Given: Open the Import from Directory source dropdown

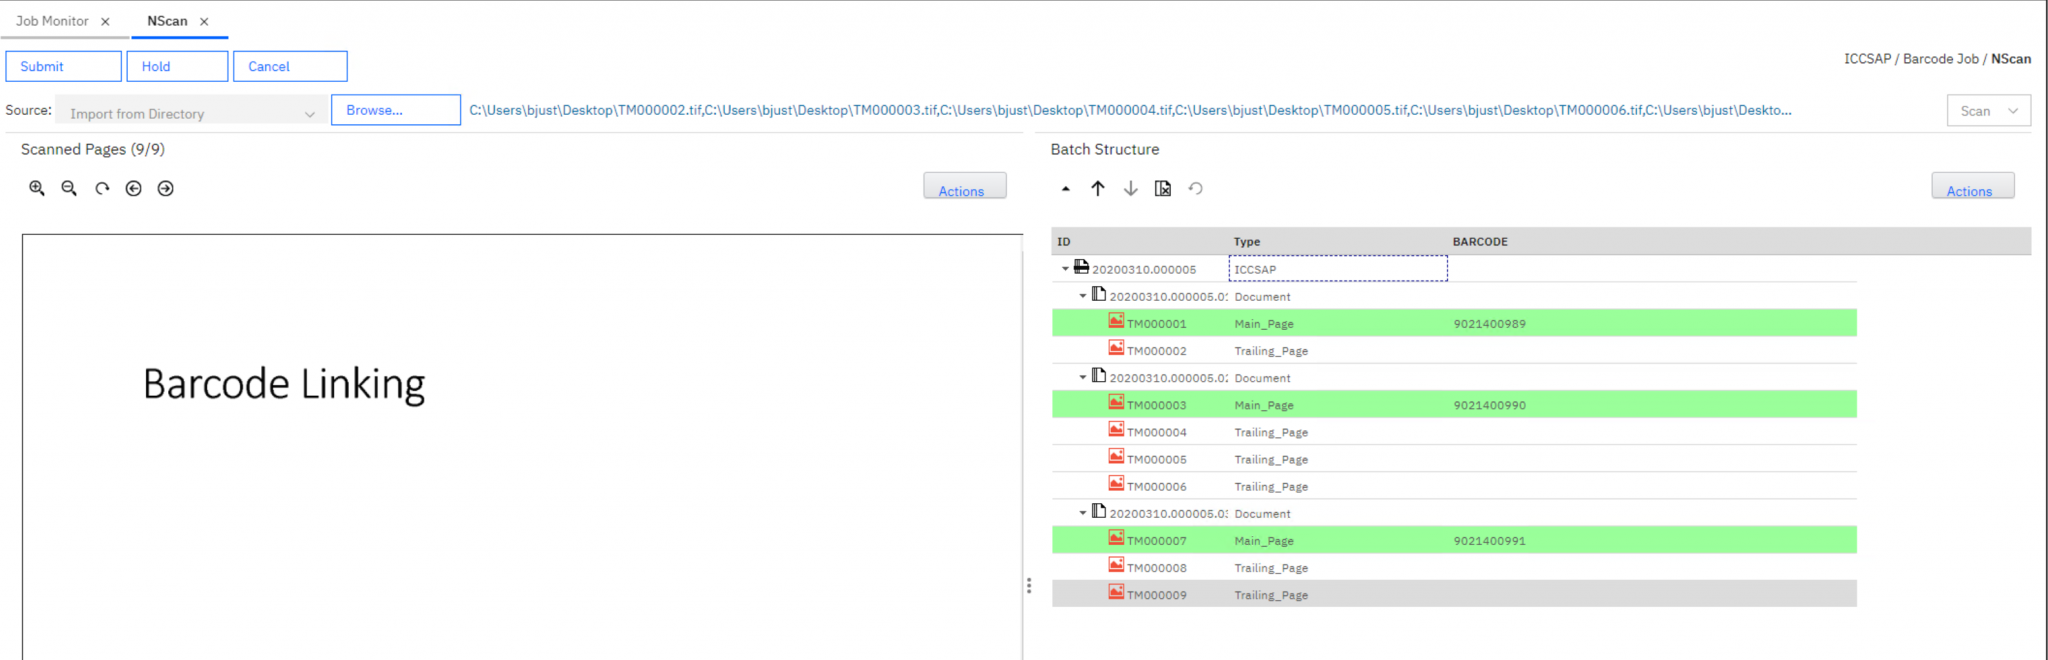Looking at the screenshot, I should click(190, 113).
